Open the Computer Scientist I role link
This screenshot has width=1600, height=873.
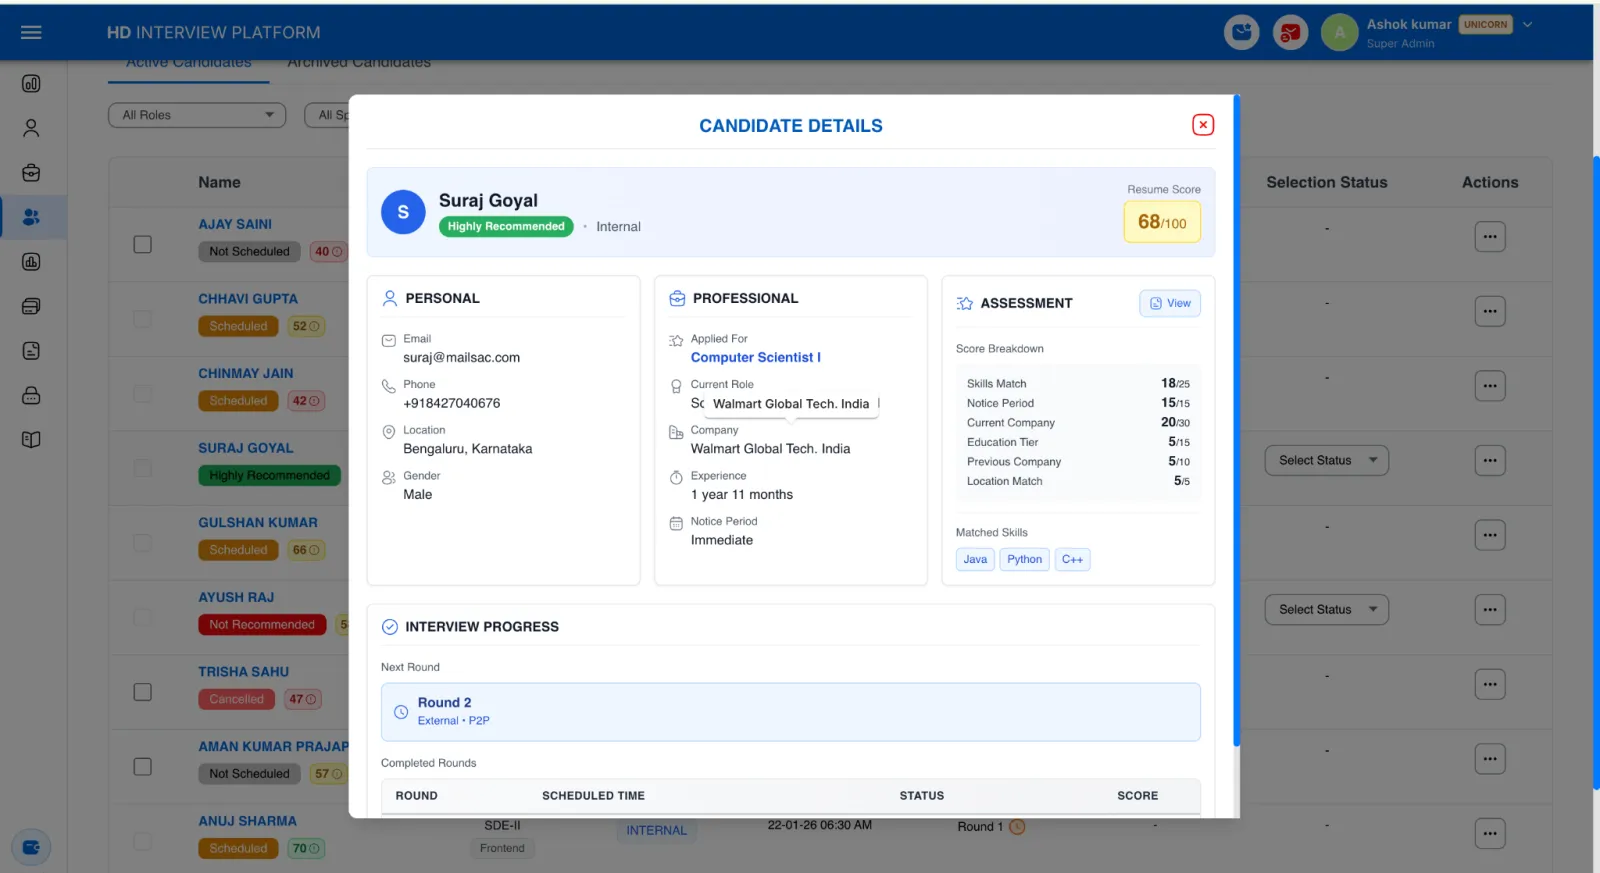(x=755, y=358)
